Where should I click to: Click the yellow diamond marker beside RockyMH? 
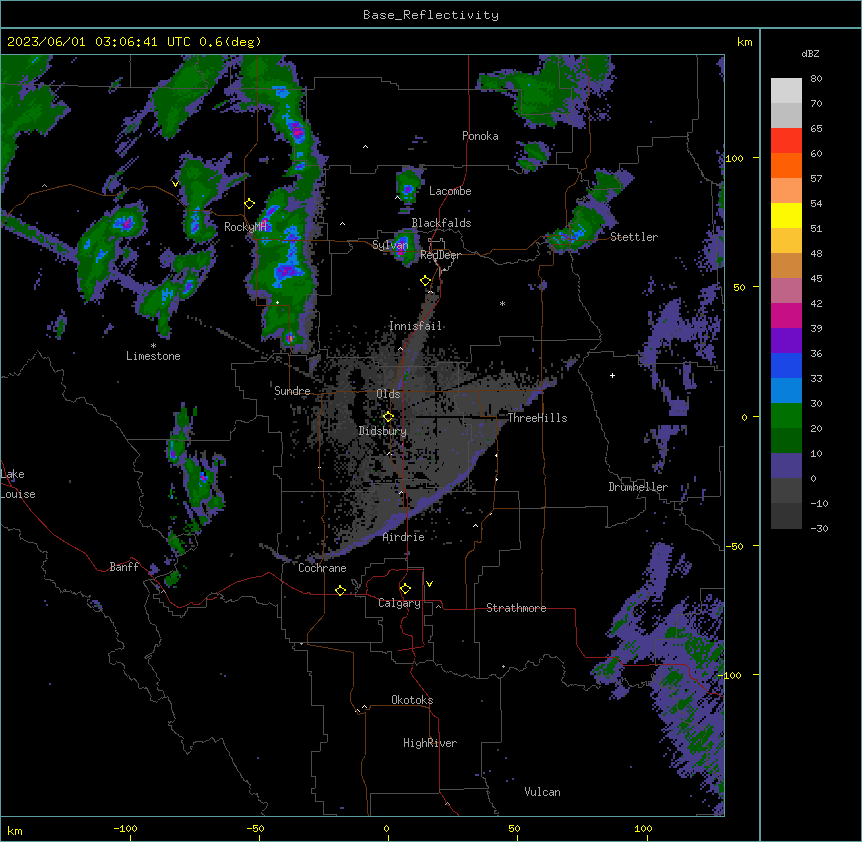pos(250,204)
